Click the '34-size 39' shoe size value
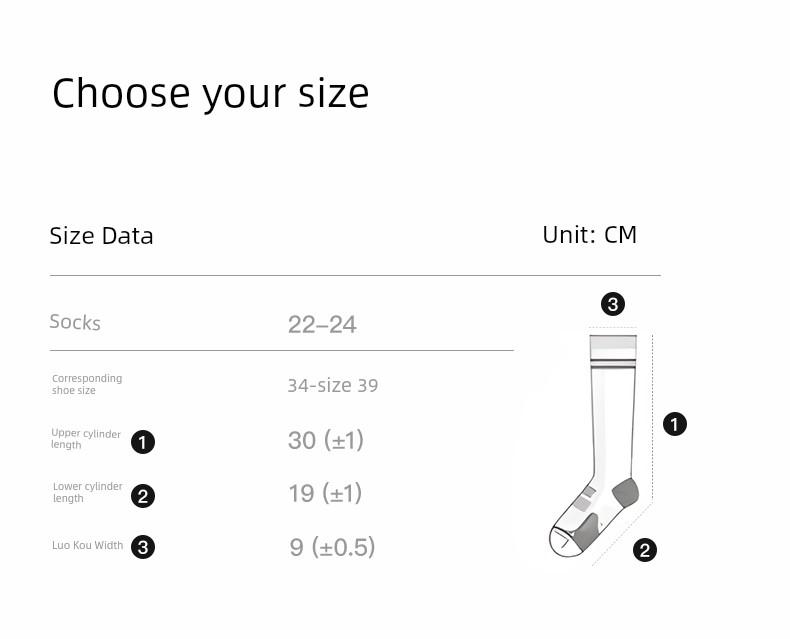Screen dimensions: 790x639 coord(333,386)
